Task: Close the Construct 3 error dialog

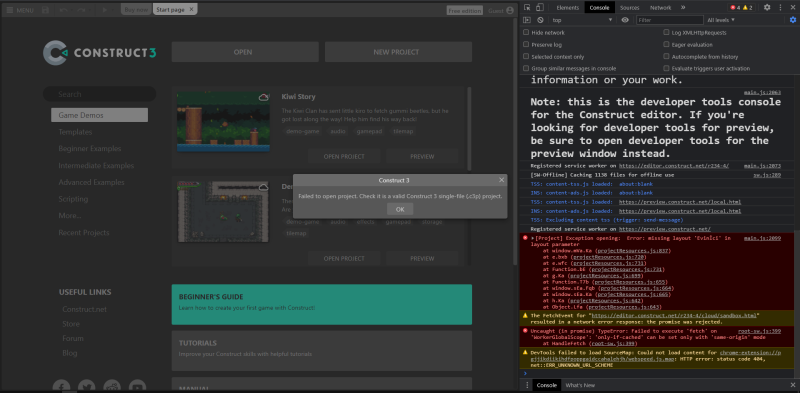Action: pos(502,180)
